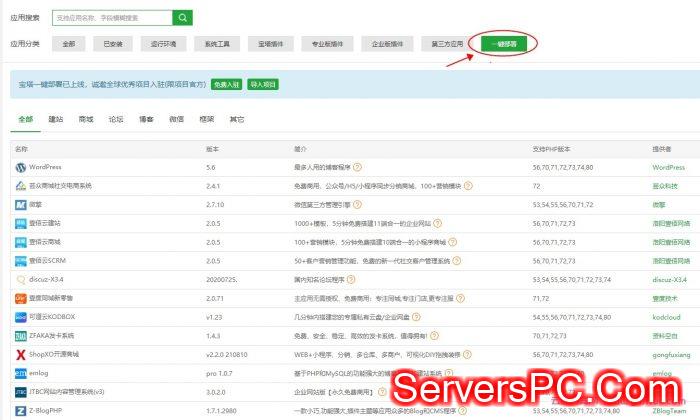Viewport: 700px width, 420px height.
Task: Click the Z-BlogPHP app icon
Action: point(20,410)
